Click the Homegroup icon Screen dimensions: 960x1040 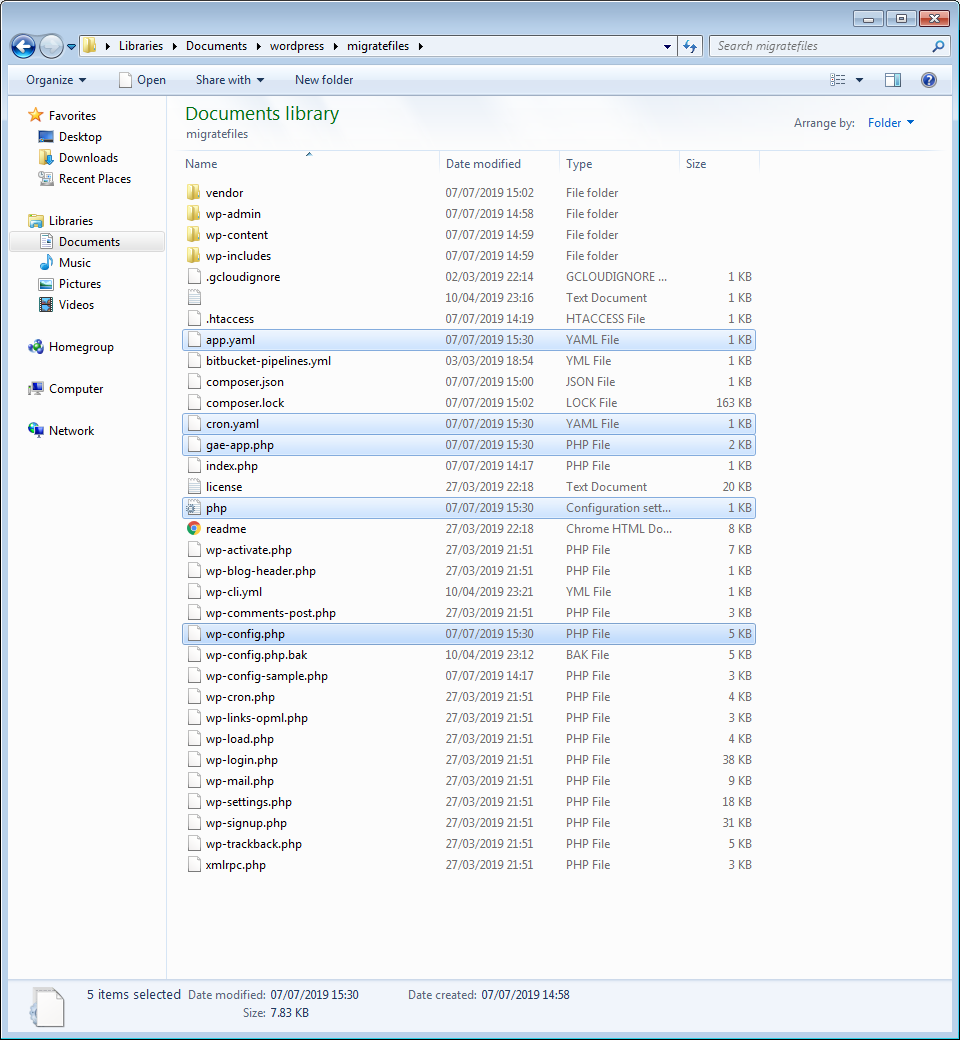[36, 347]
